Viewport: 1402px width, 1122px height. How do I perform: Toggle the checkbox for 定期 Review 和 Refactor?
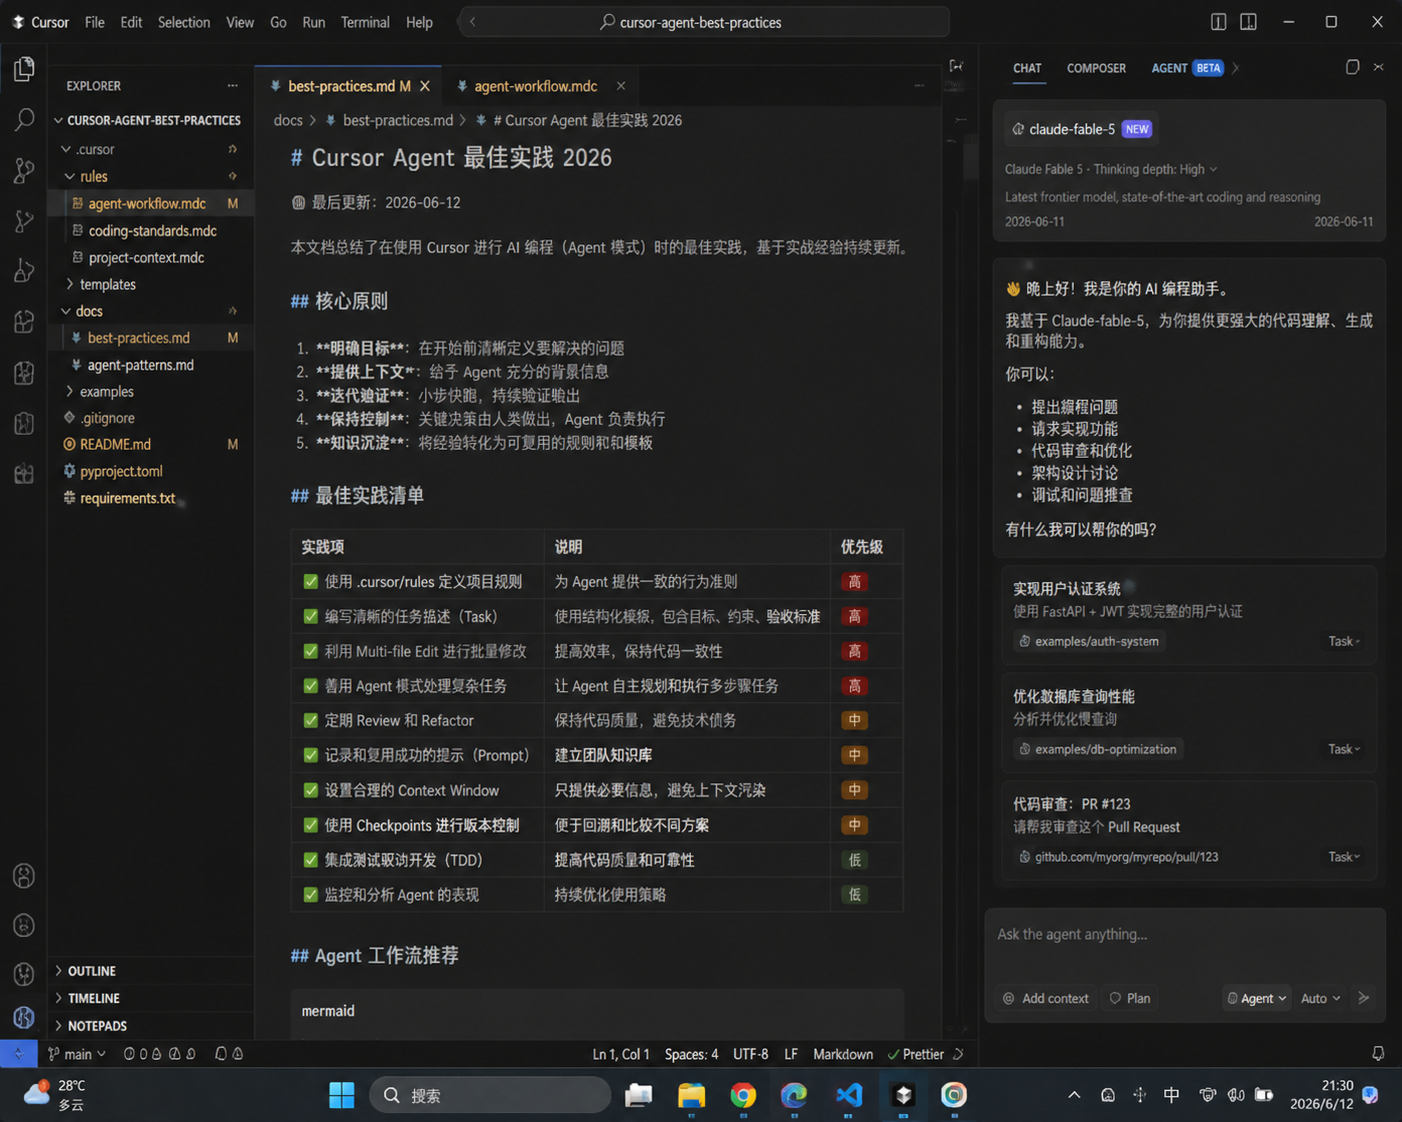tap(311, 721)
